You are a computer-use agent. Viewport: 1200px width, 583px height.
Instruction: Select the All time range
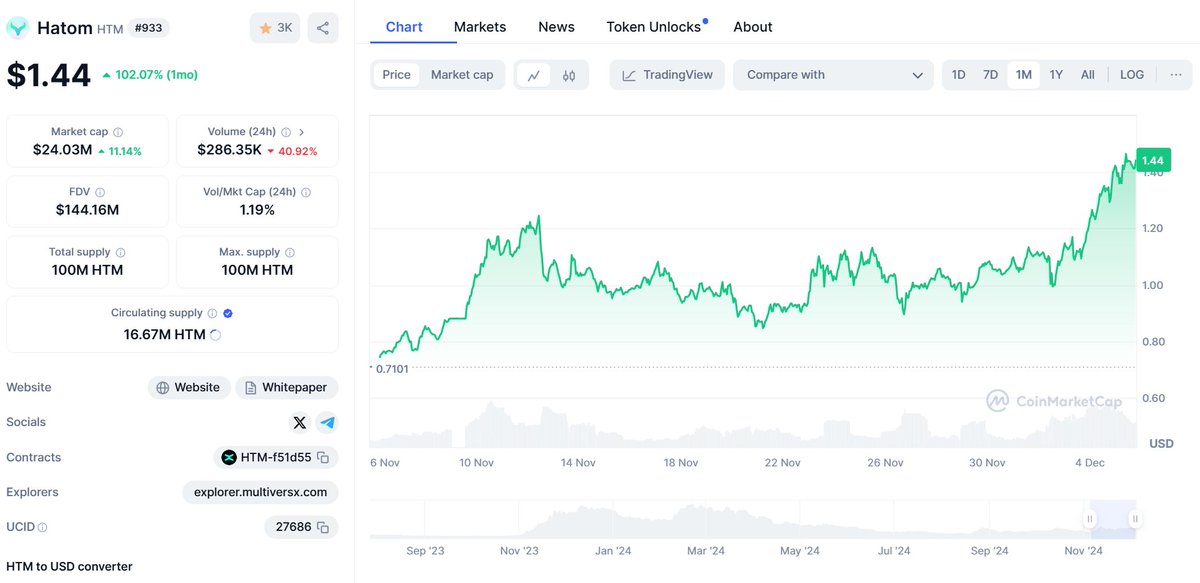pyautogui.click(x=1088, y=75)
